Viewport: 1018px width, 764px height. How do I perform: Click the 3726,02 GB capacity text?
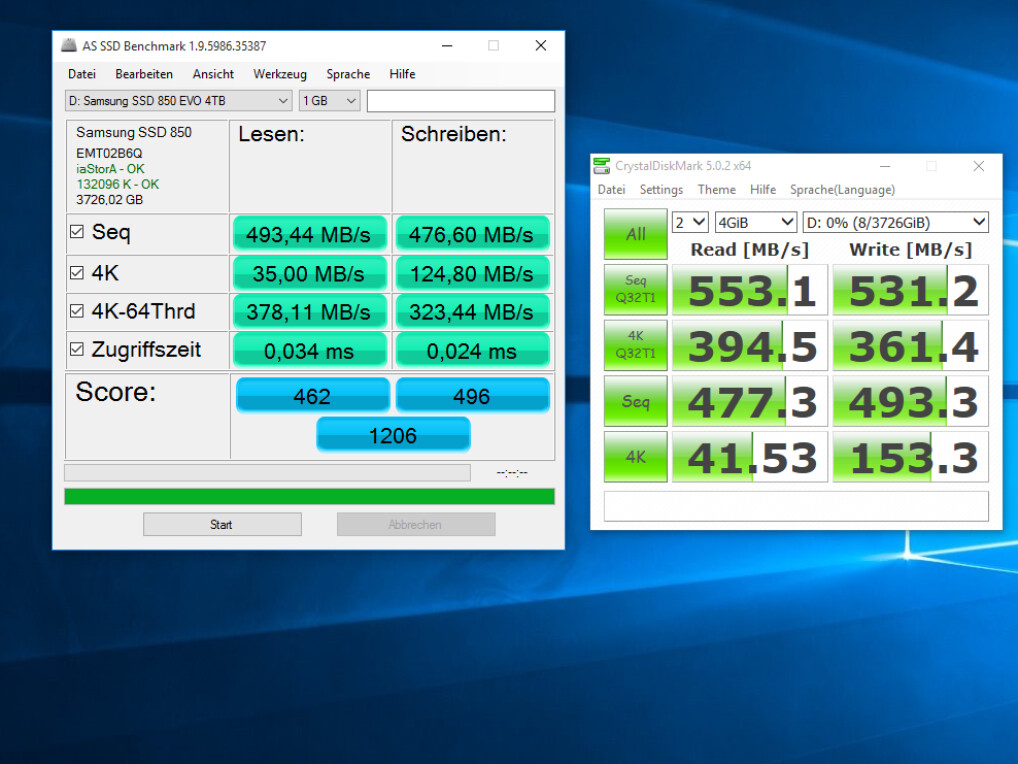click(110, 200)
